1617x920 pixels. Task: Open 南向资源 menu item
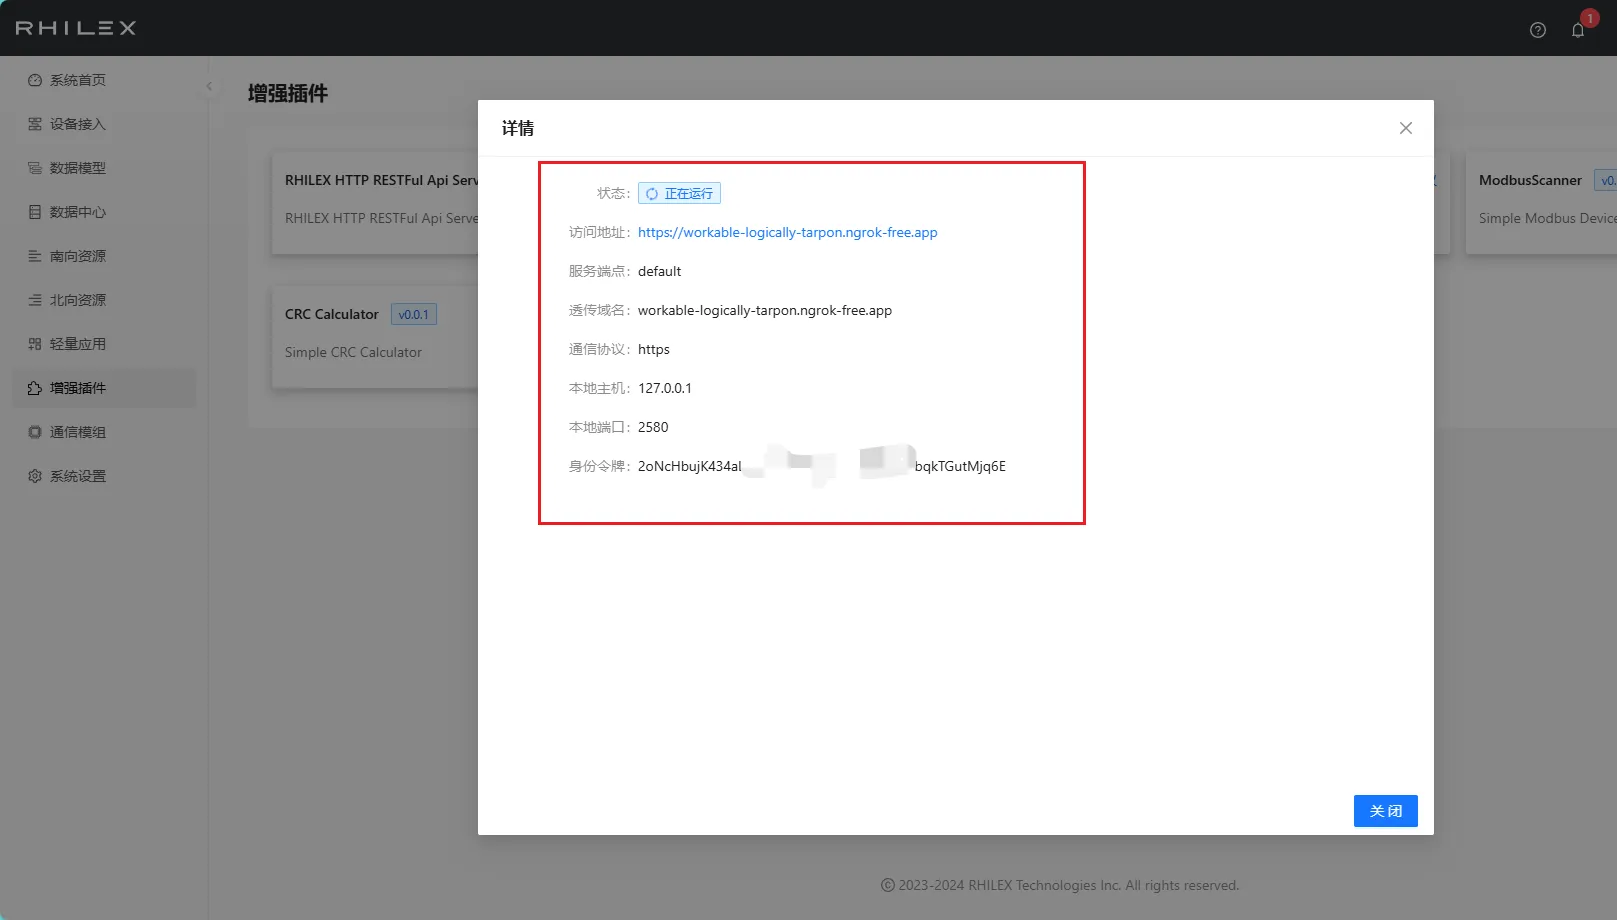click(x=104, y=256)
